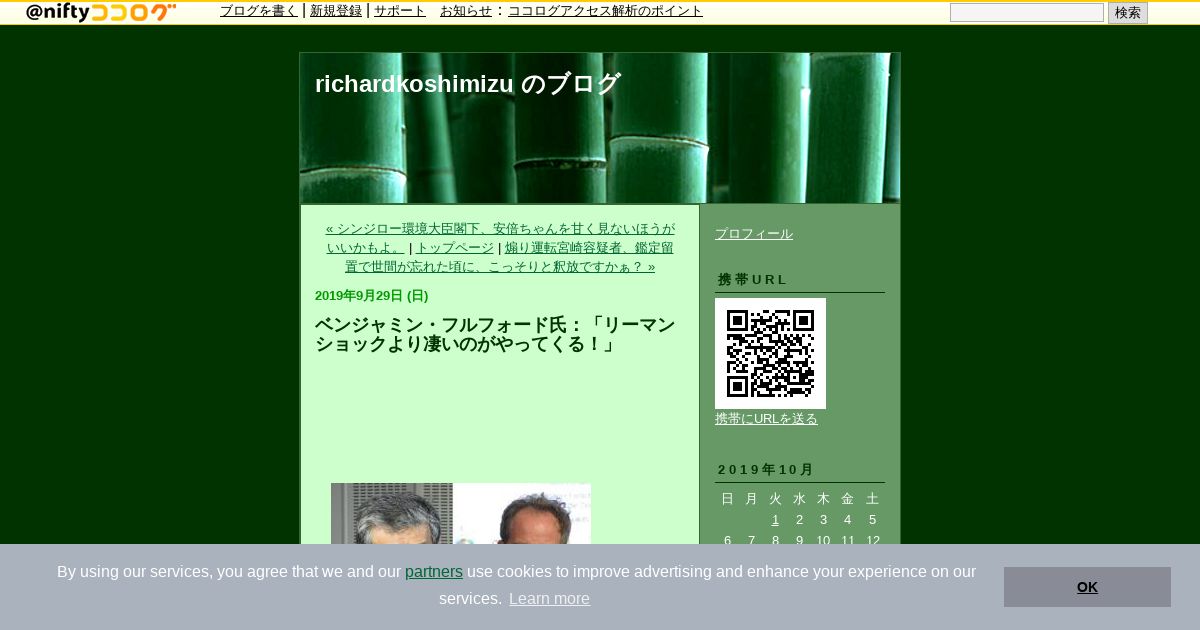Dismiss cookie banner with OK
This screenshot has width=1200, height=630.
pos(1087,587)
